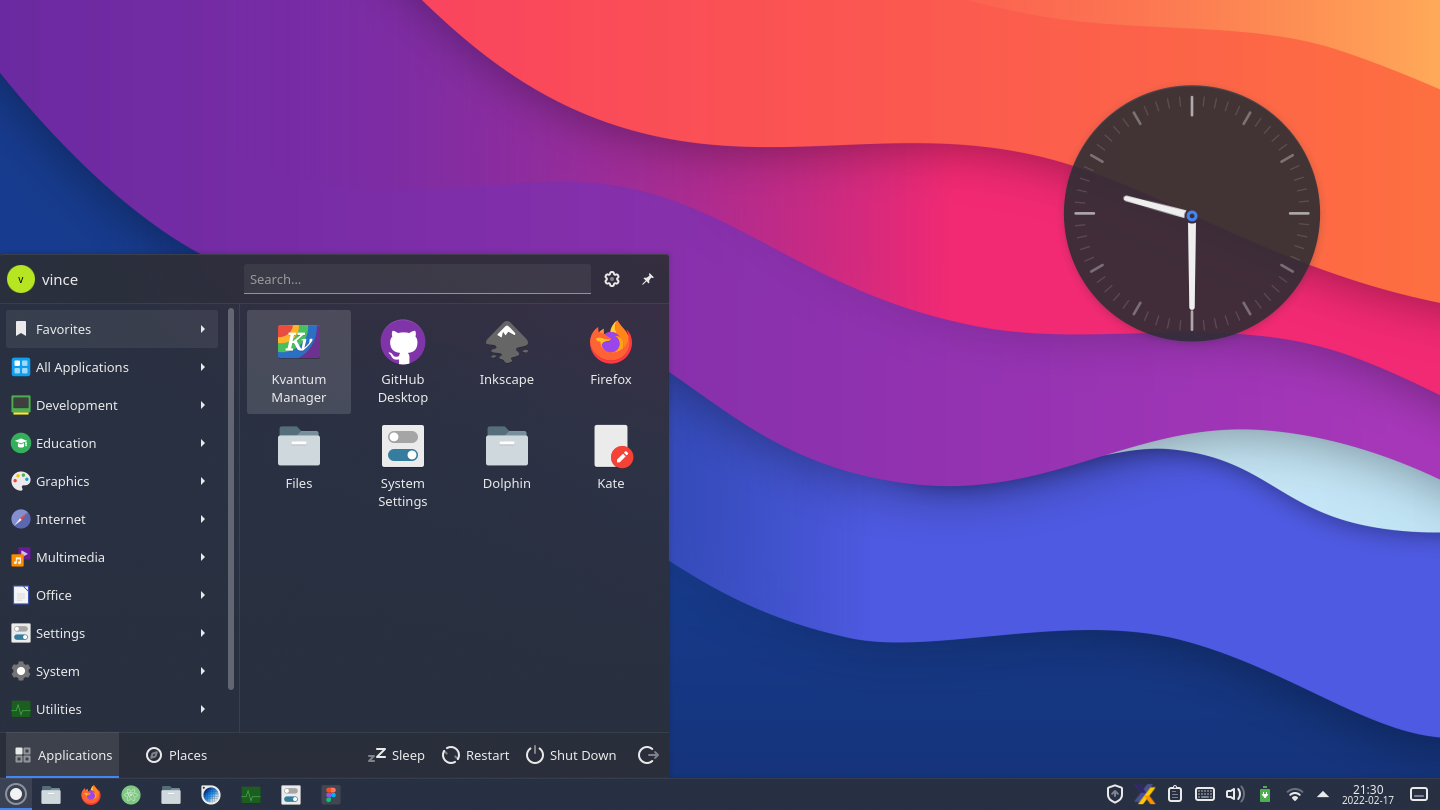Click the analog clock desktop widget
The height and width of the screenshot is (810, 1440).
pyautogui.click(x=1192, y=213)
